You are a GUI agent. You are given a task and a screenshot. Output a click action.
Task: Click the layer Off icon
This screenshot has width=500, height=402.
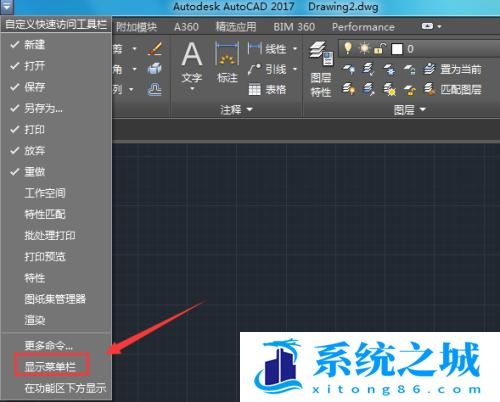(x=349, y=69)
